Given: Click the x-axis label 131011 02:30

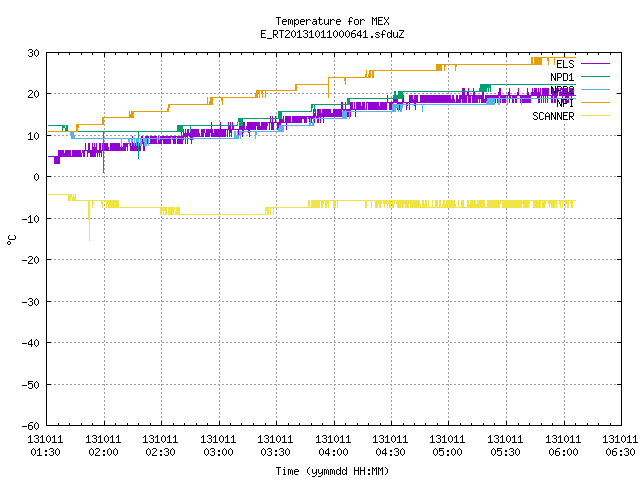Looking at the screenshot, I should (160, 446).
